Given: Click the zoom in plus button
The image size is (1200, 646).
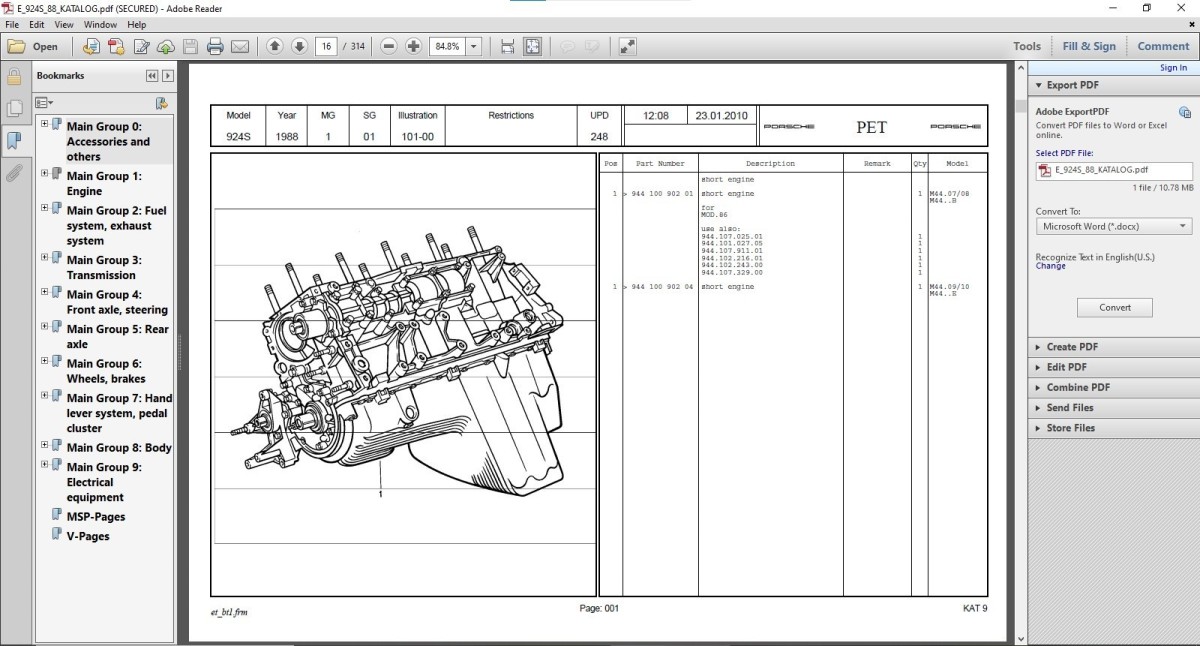Looking at the screenshot, I should (x=413, y=46).
